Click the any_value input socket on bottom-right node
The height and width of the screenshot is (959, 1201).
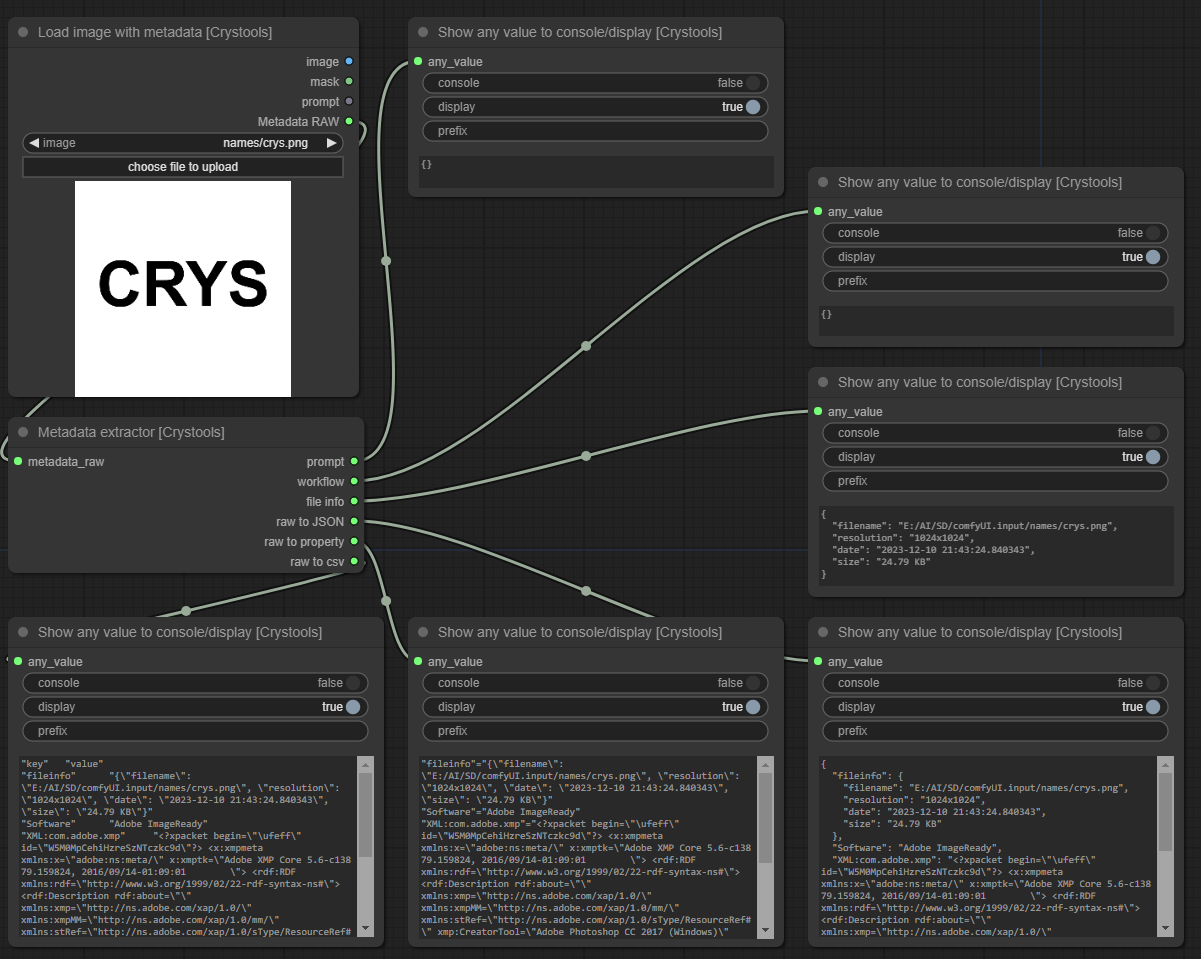[x=820, y=661]
